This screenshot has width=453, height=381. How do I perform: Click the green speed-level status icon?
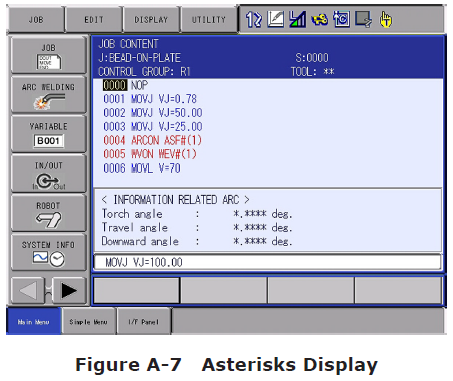coord(297,19)
